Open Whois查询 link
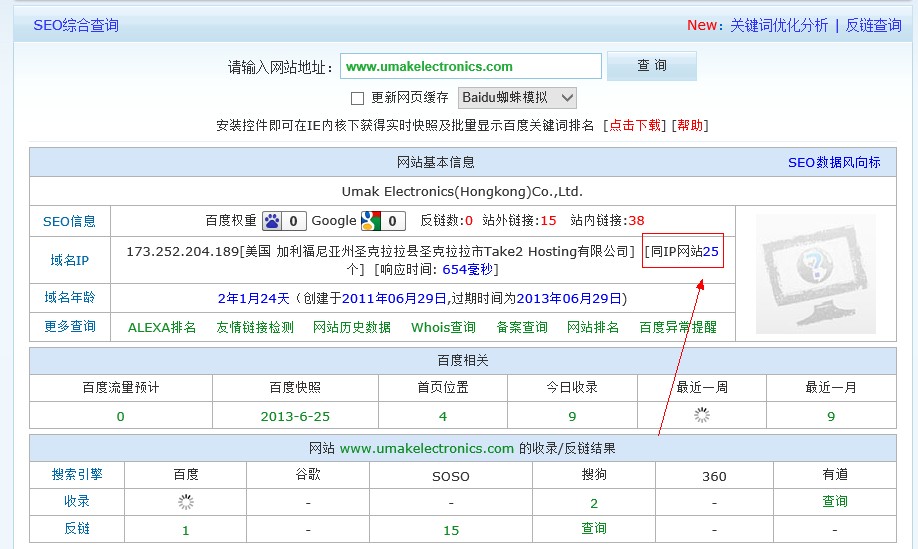The image size is (918, 549). coord(443,327)
